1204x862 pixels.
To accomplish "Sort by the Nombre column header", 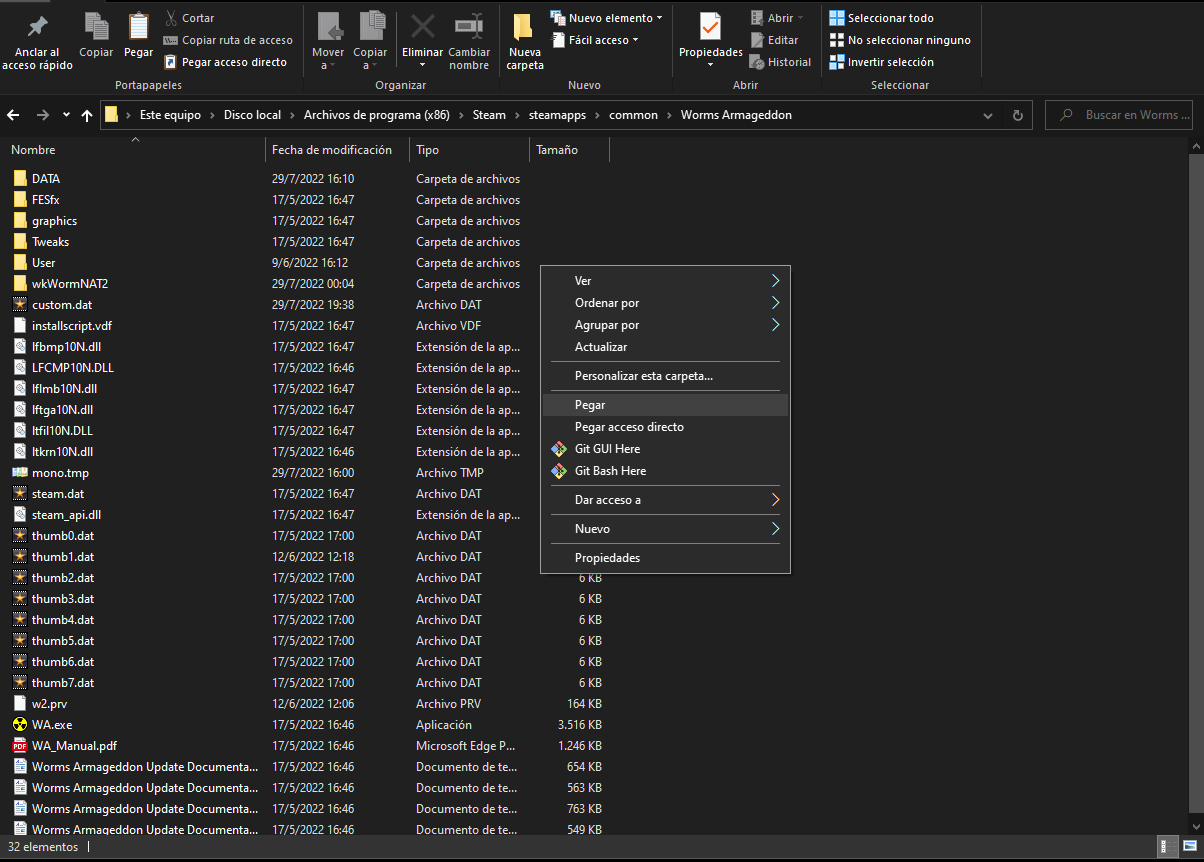I will click(134, 150).
